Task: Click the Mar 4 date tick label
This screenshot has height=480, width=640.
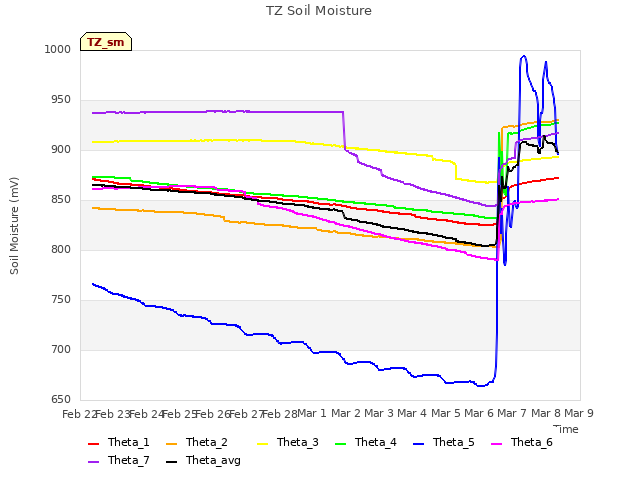Action: point(412,413)
